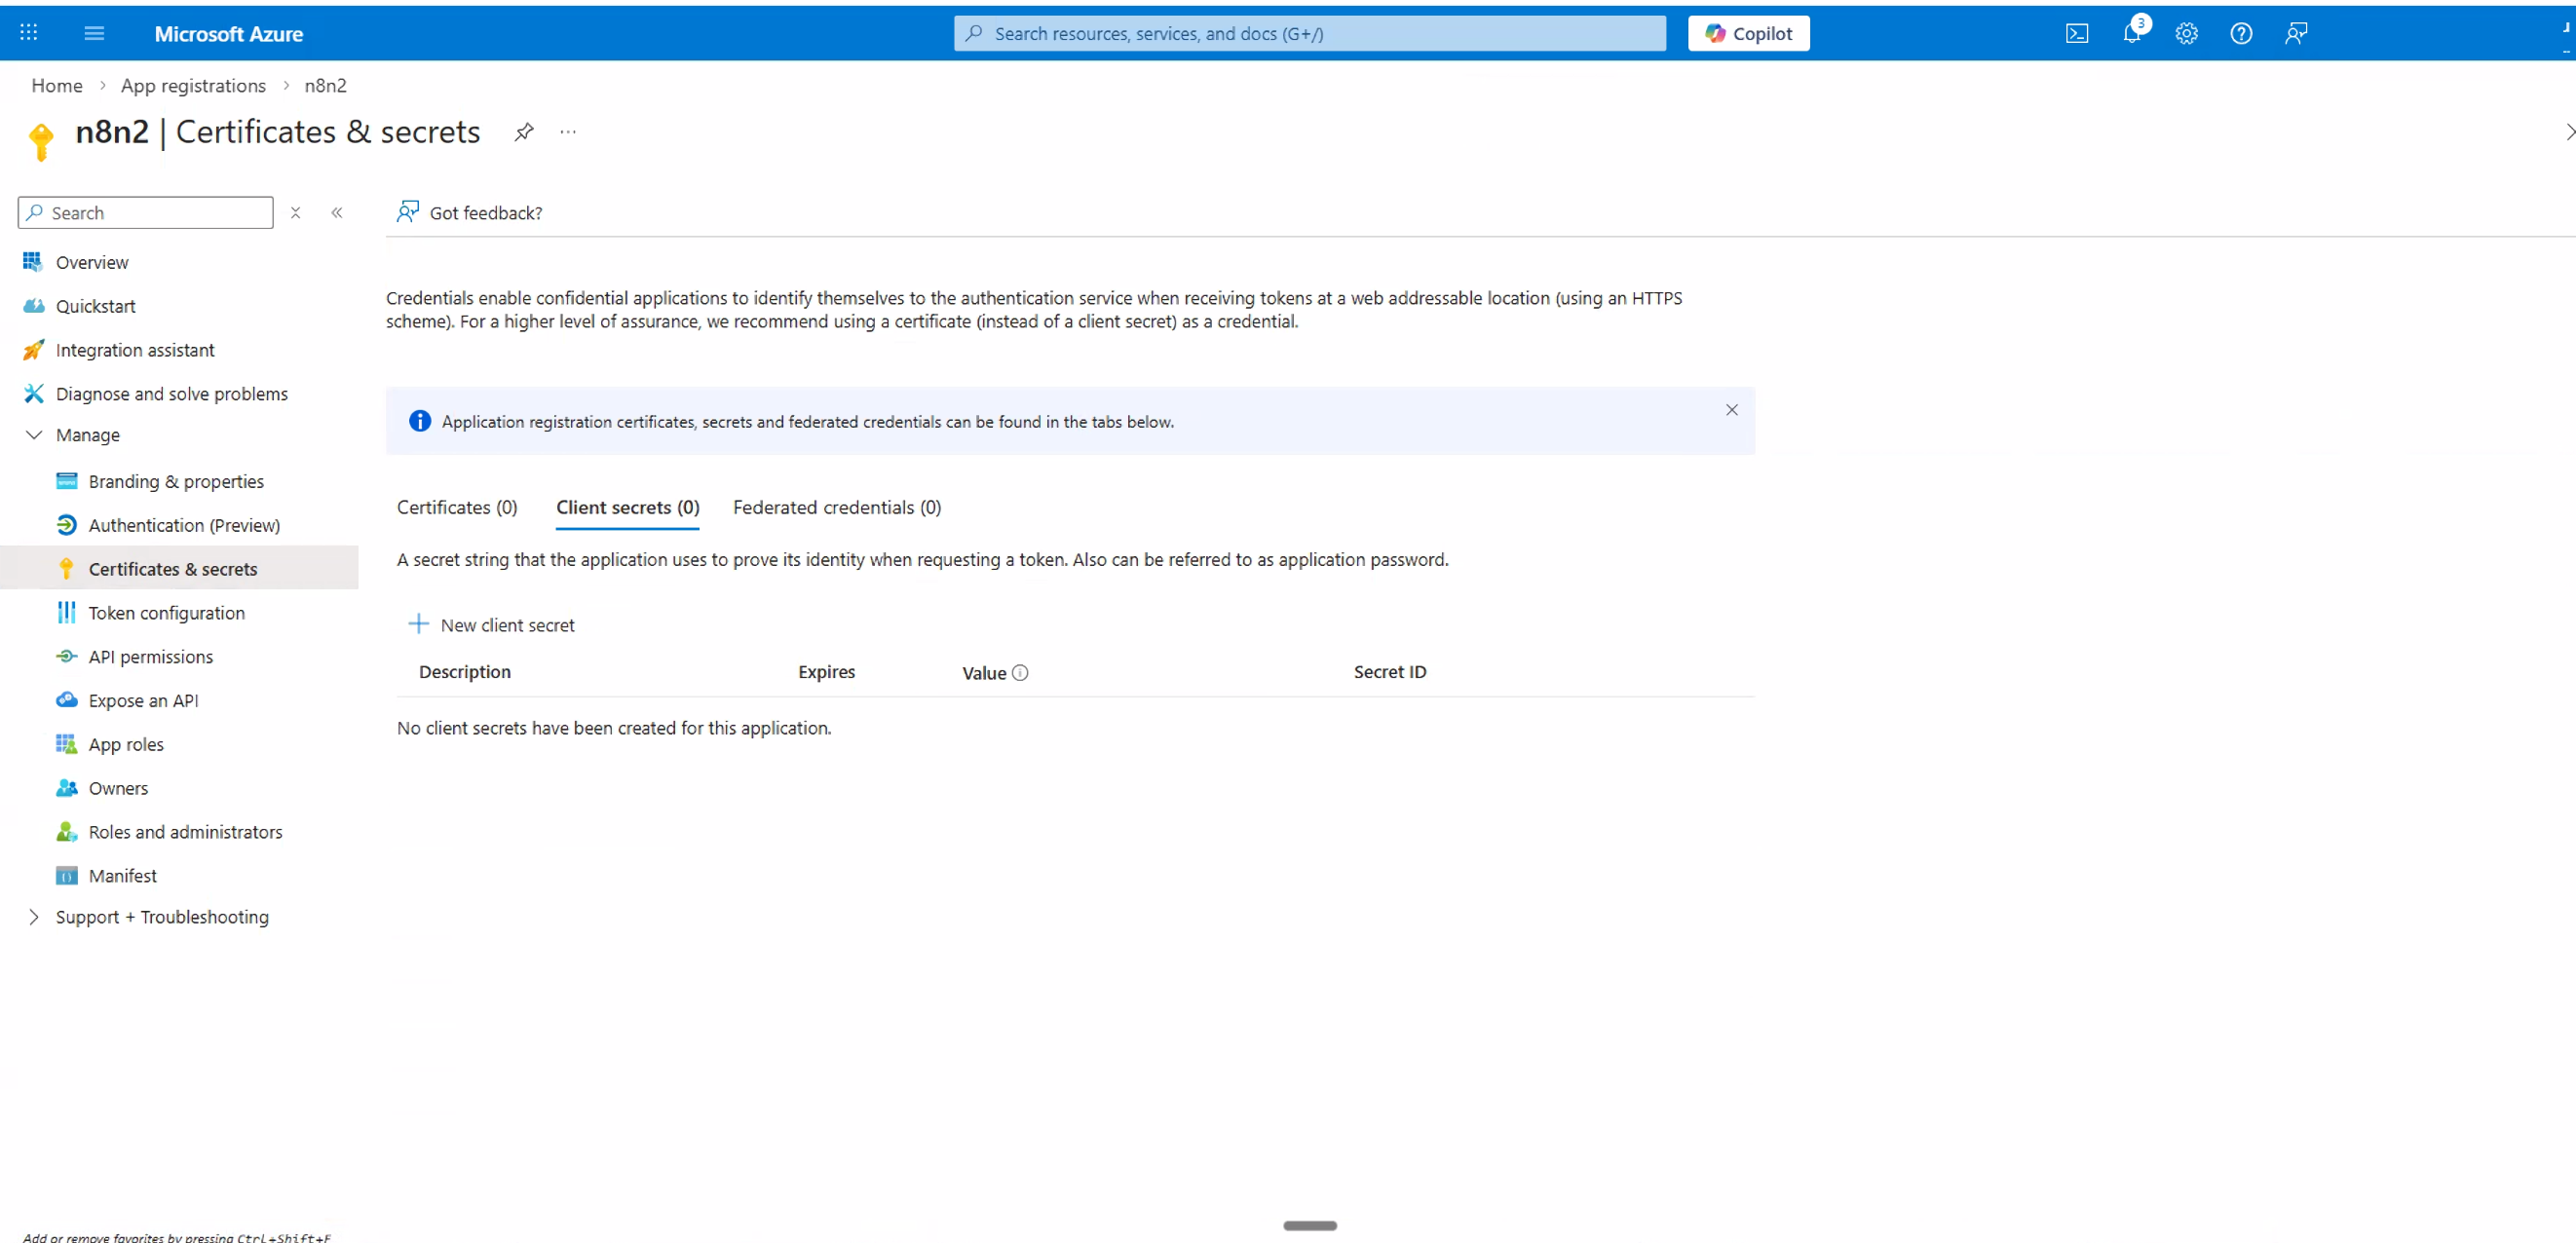Collapse the Manage section

point(35,434)
